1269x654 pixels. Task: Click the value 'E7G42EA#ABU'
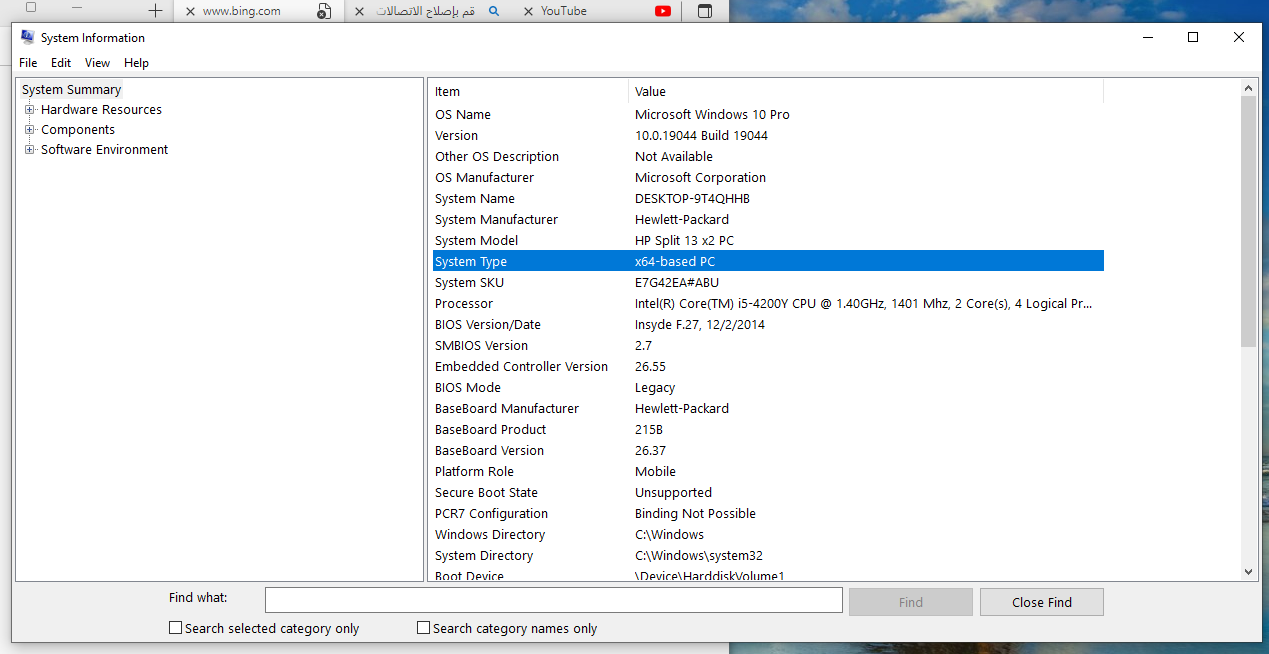[x=677, y=283]
